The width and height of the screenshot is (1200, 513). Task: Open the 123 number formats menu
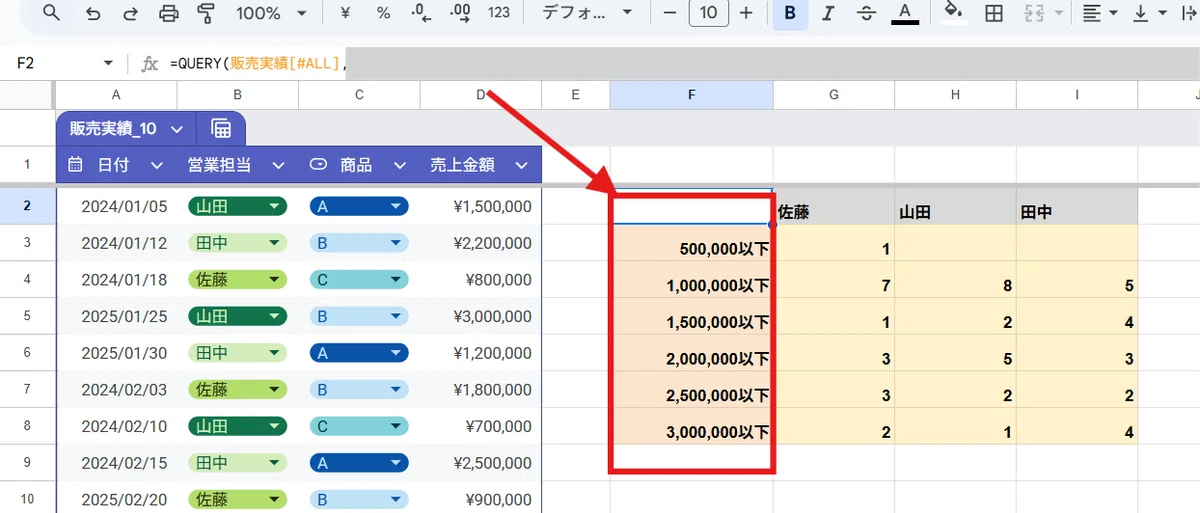click(x=499, y=13)
